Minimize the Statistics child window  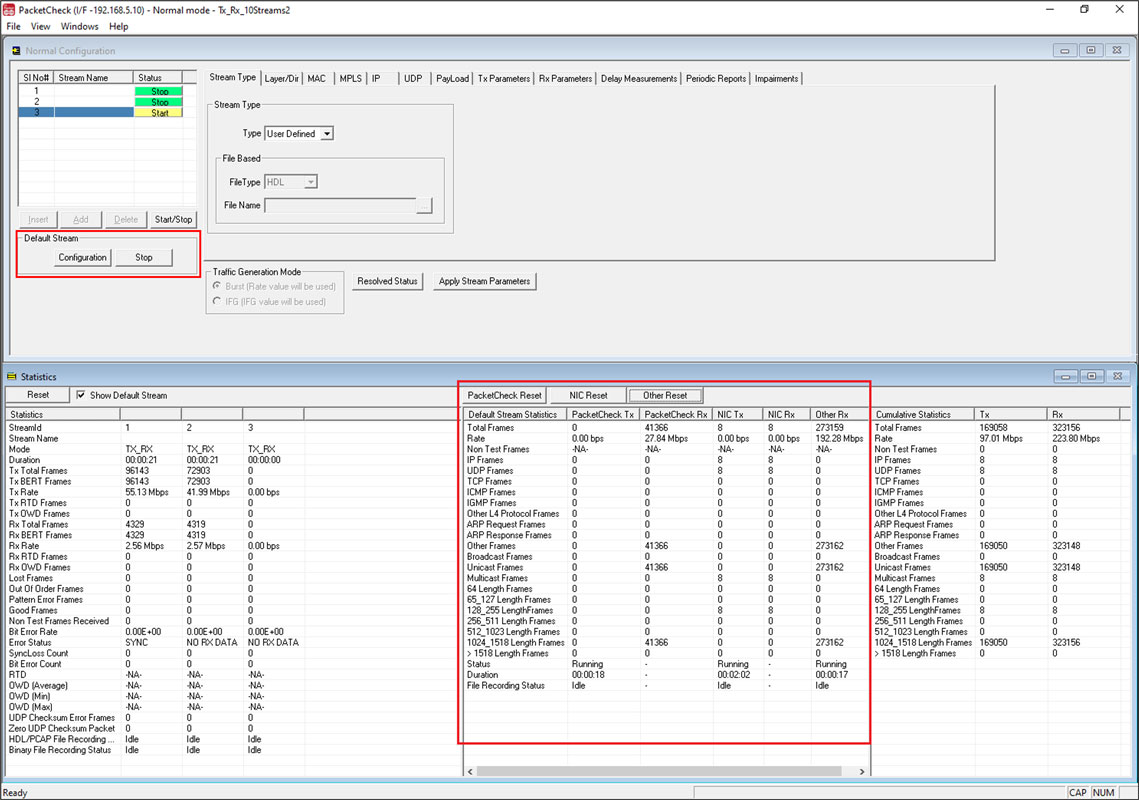pos(1065,376)
